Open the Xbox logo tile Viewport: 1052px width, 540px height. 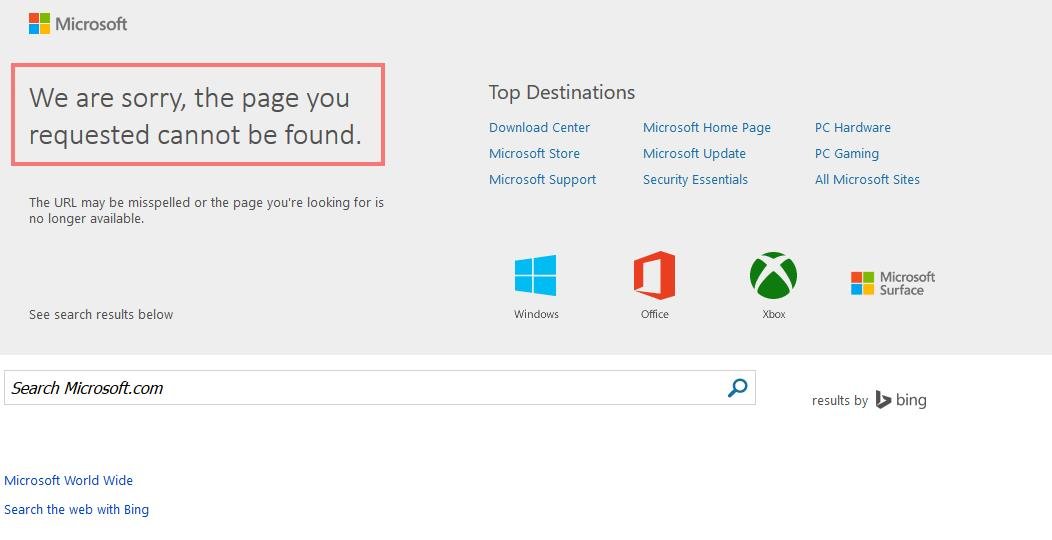774,275
